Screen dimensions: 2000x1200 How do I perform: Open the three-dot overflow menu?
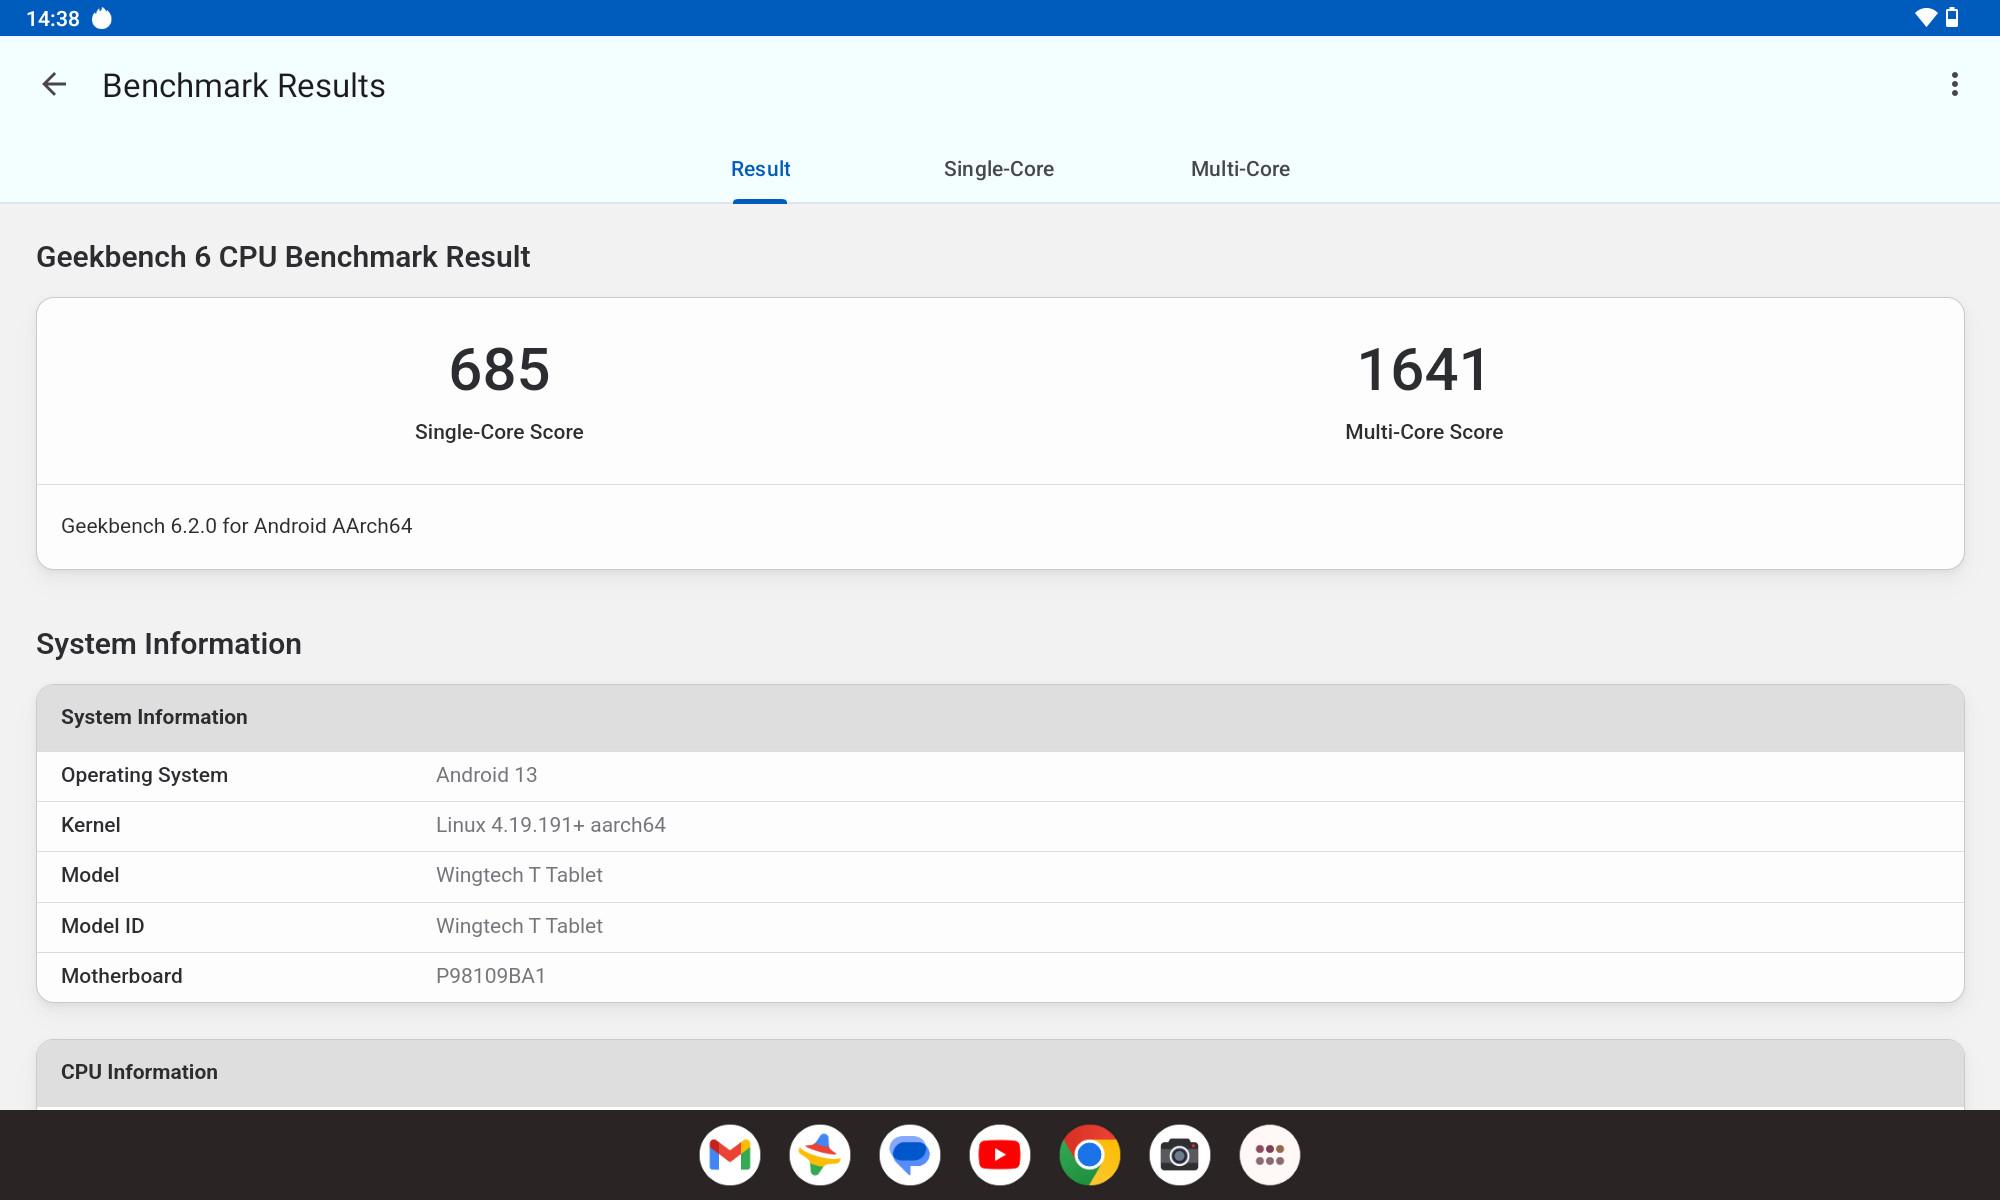pyautogui.click(x=1954, y=85)
